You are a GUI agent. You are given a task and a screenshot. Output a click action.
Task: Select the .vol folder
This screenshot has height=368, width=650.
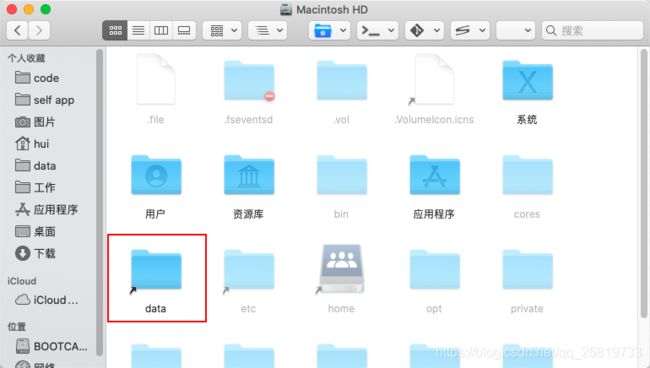pos(342,81)
